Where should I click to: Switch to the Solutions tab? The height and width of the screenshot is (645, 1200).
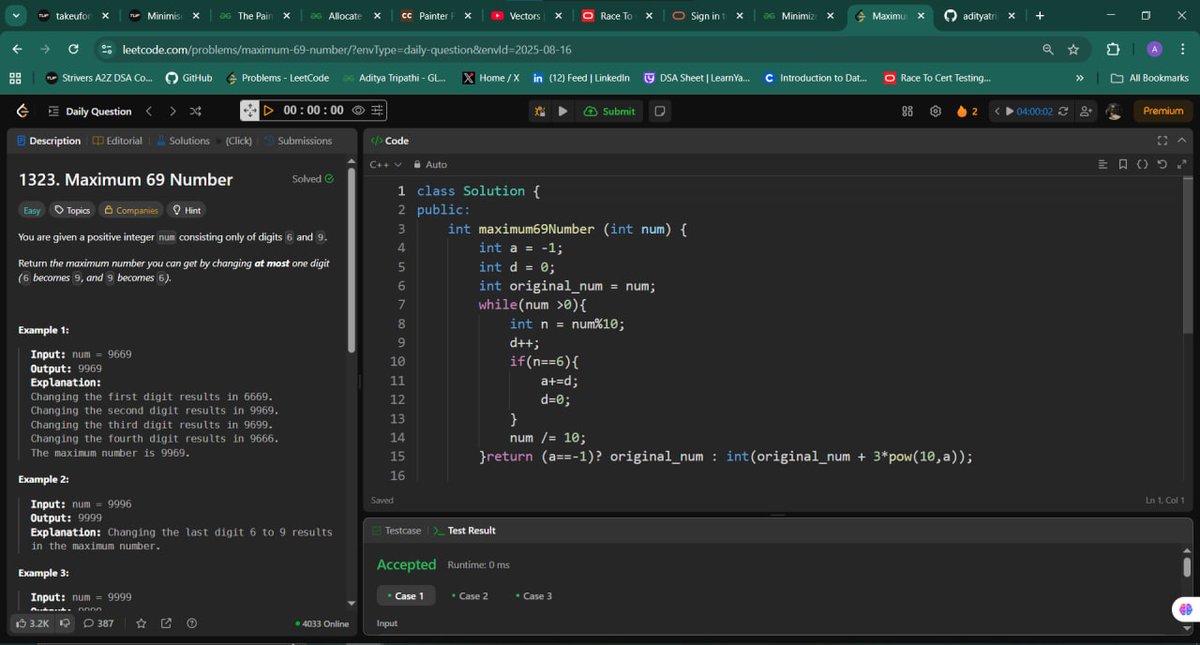point(183,141)
